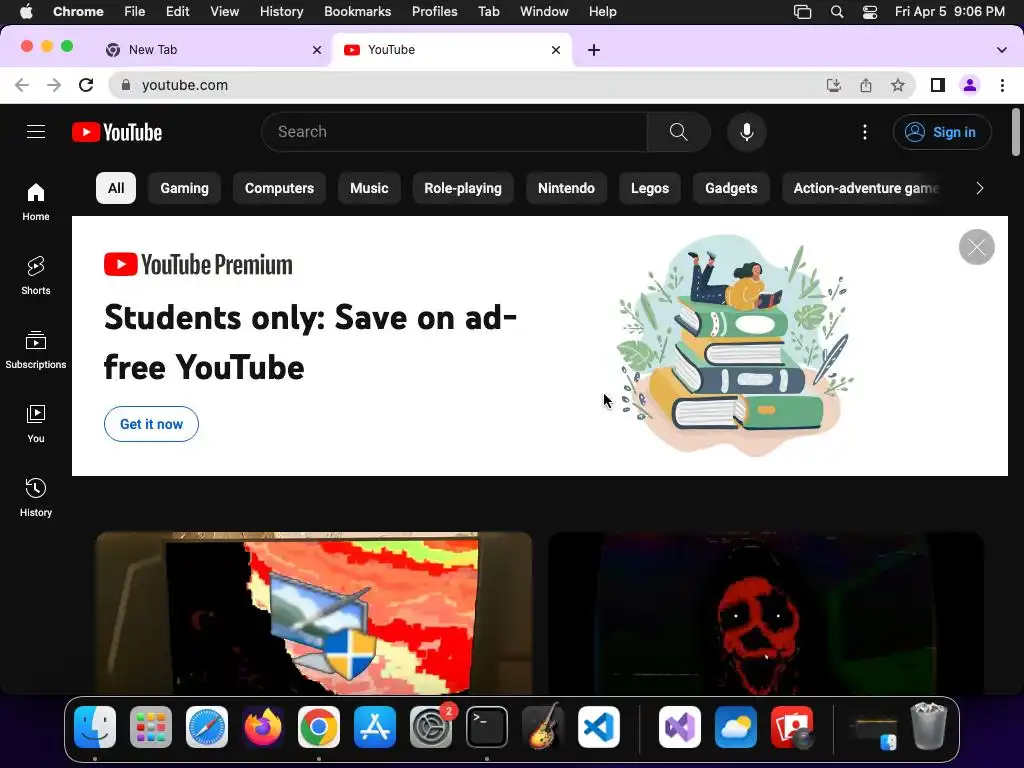
Task: Close the New Tab tab
Action: click(x=317, y=50)
